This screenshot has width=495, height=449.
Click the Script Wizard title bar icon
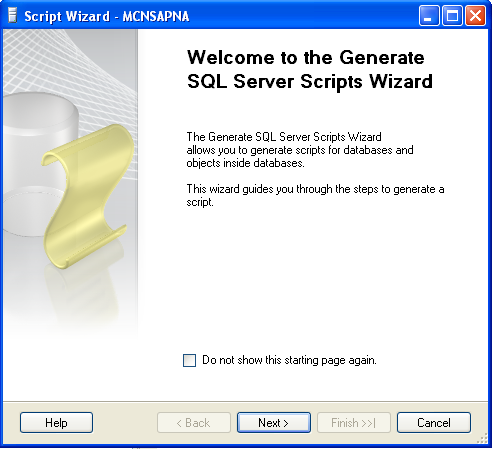pos(12,16)
